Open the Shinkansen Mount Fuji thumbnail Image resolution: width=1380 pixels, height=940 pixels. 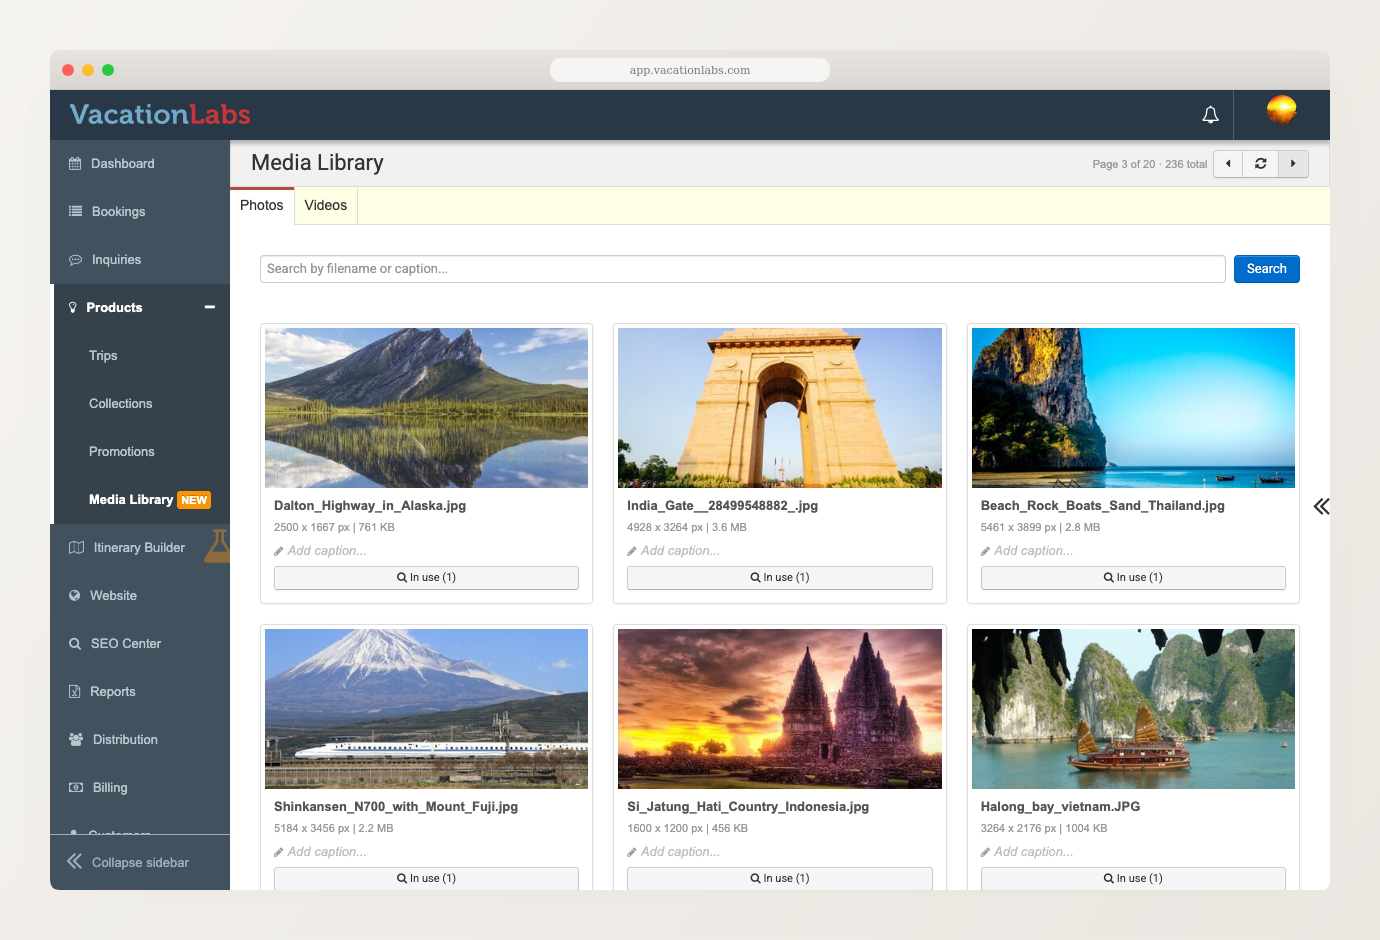click(x=426, y=709)
